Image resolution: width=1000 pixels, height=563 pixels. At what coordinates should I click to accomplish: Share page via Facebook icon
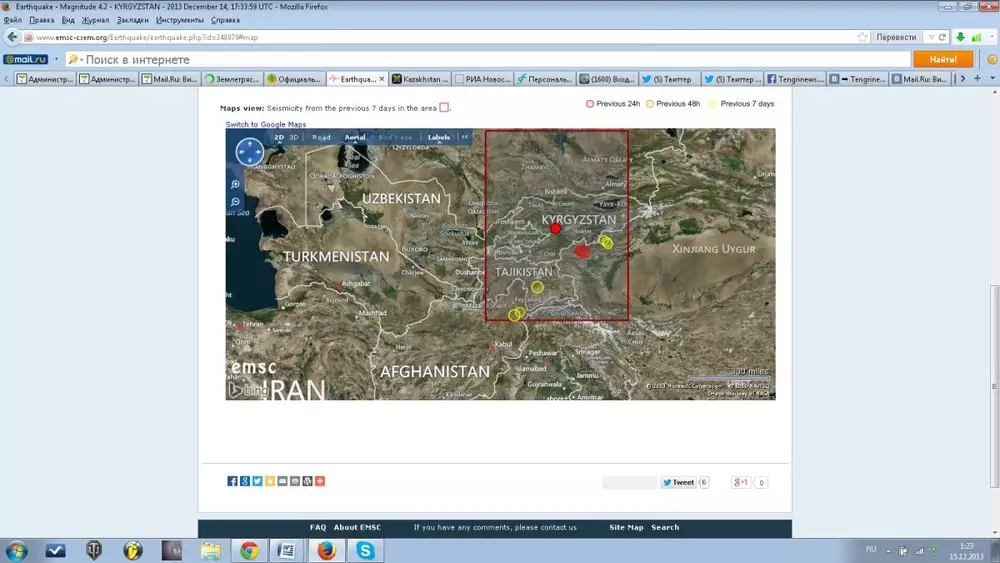pos(232,481)
